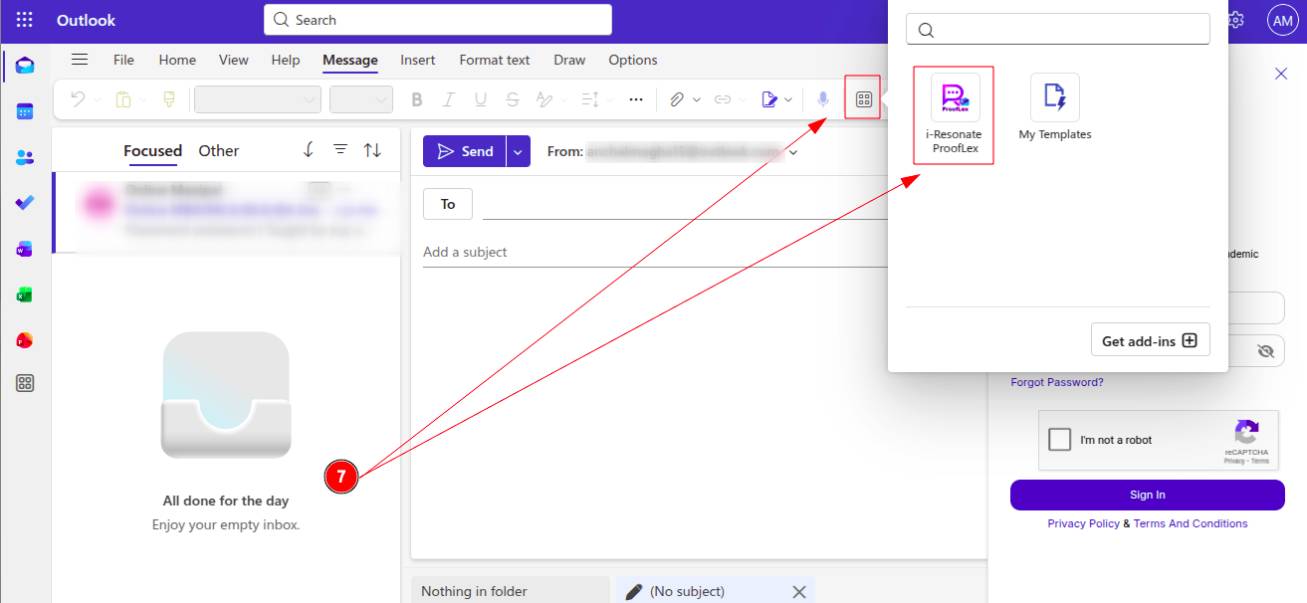Open Calendar from the left sidebar
The width and height of the screenshot is (1307, 603).
click(25, 111)
